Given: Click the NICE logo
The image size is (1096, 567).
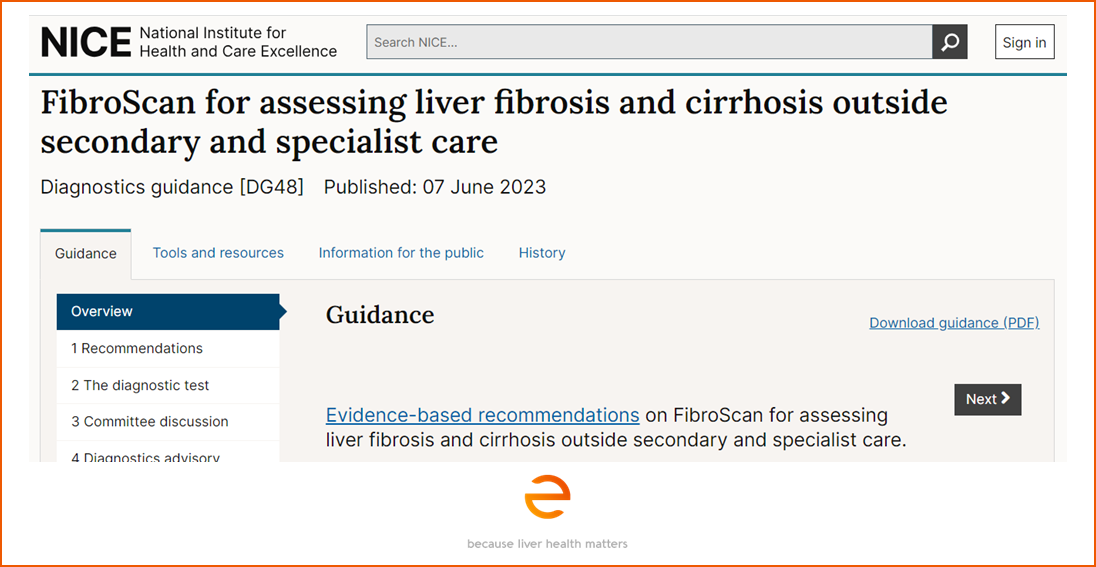Looking at the screenshot, I should [x=87, y=42].
